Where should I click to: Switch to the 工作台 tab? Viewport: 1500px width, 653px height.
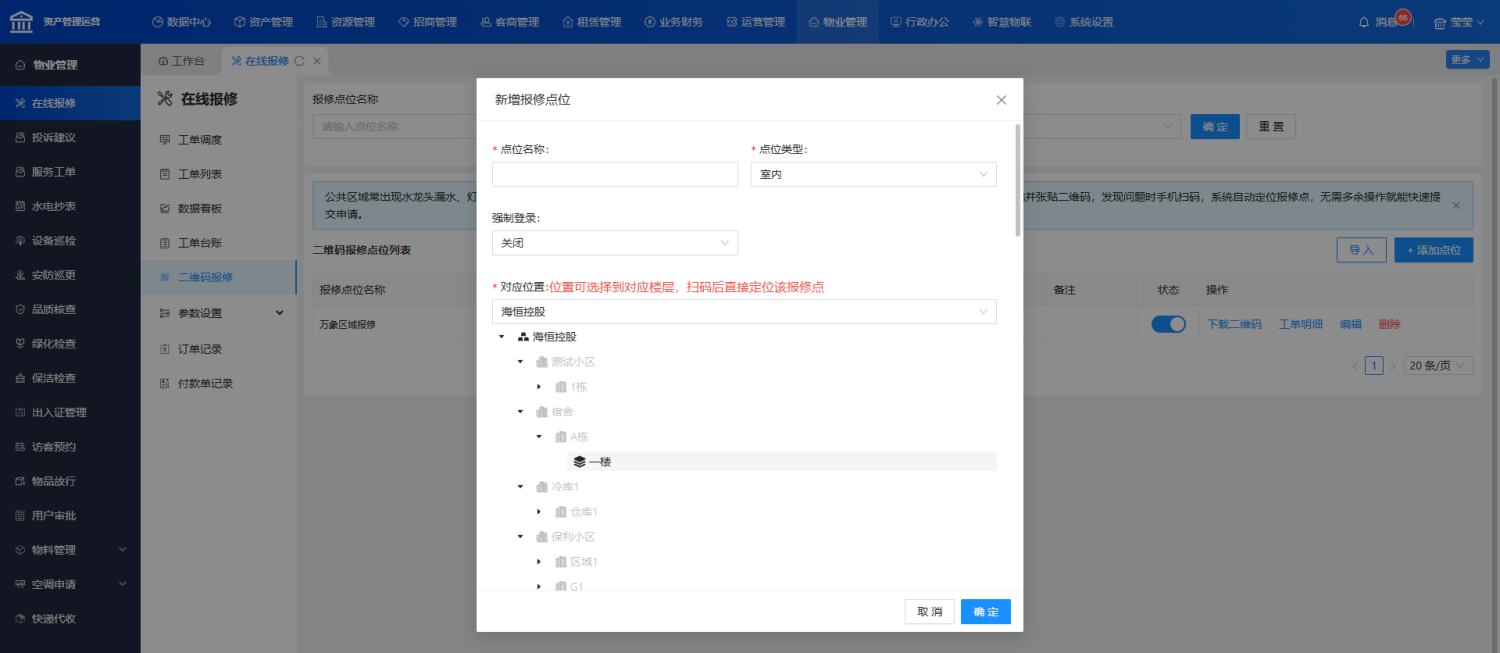pyautogui.click(x=181, y=61)
